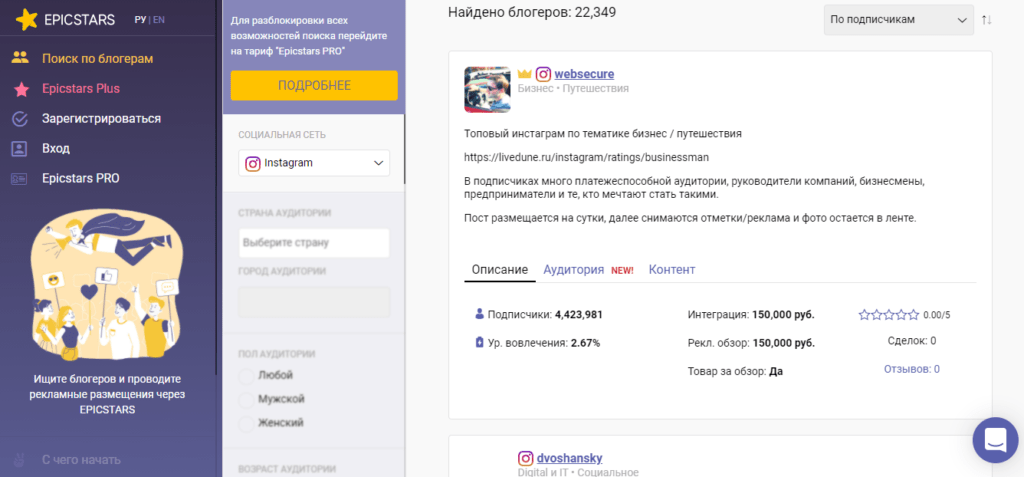Switch to the 'Контент' tab
The image size is (1024, 477).
coord(671,270)
